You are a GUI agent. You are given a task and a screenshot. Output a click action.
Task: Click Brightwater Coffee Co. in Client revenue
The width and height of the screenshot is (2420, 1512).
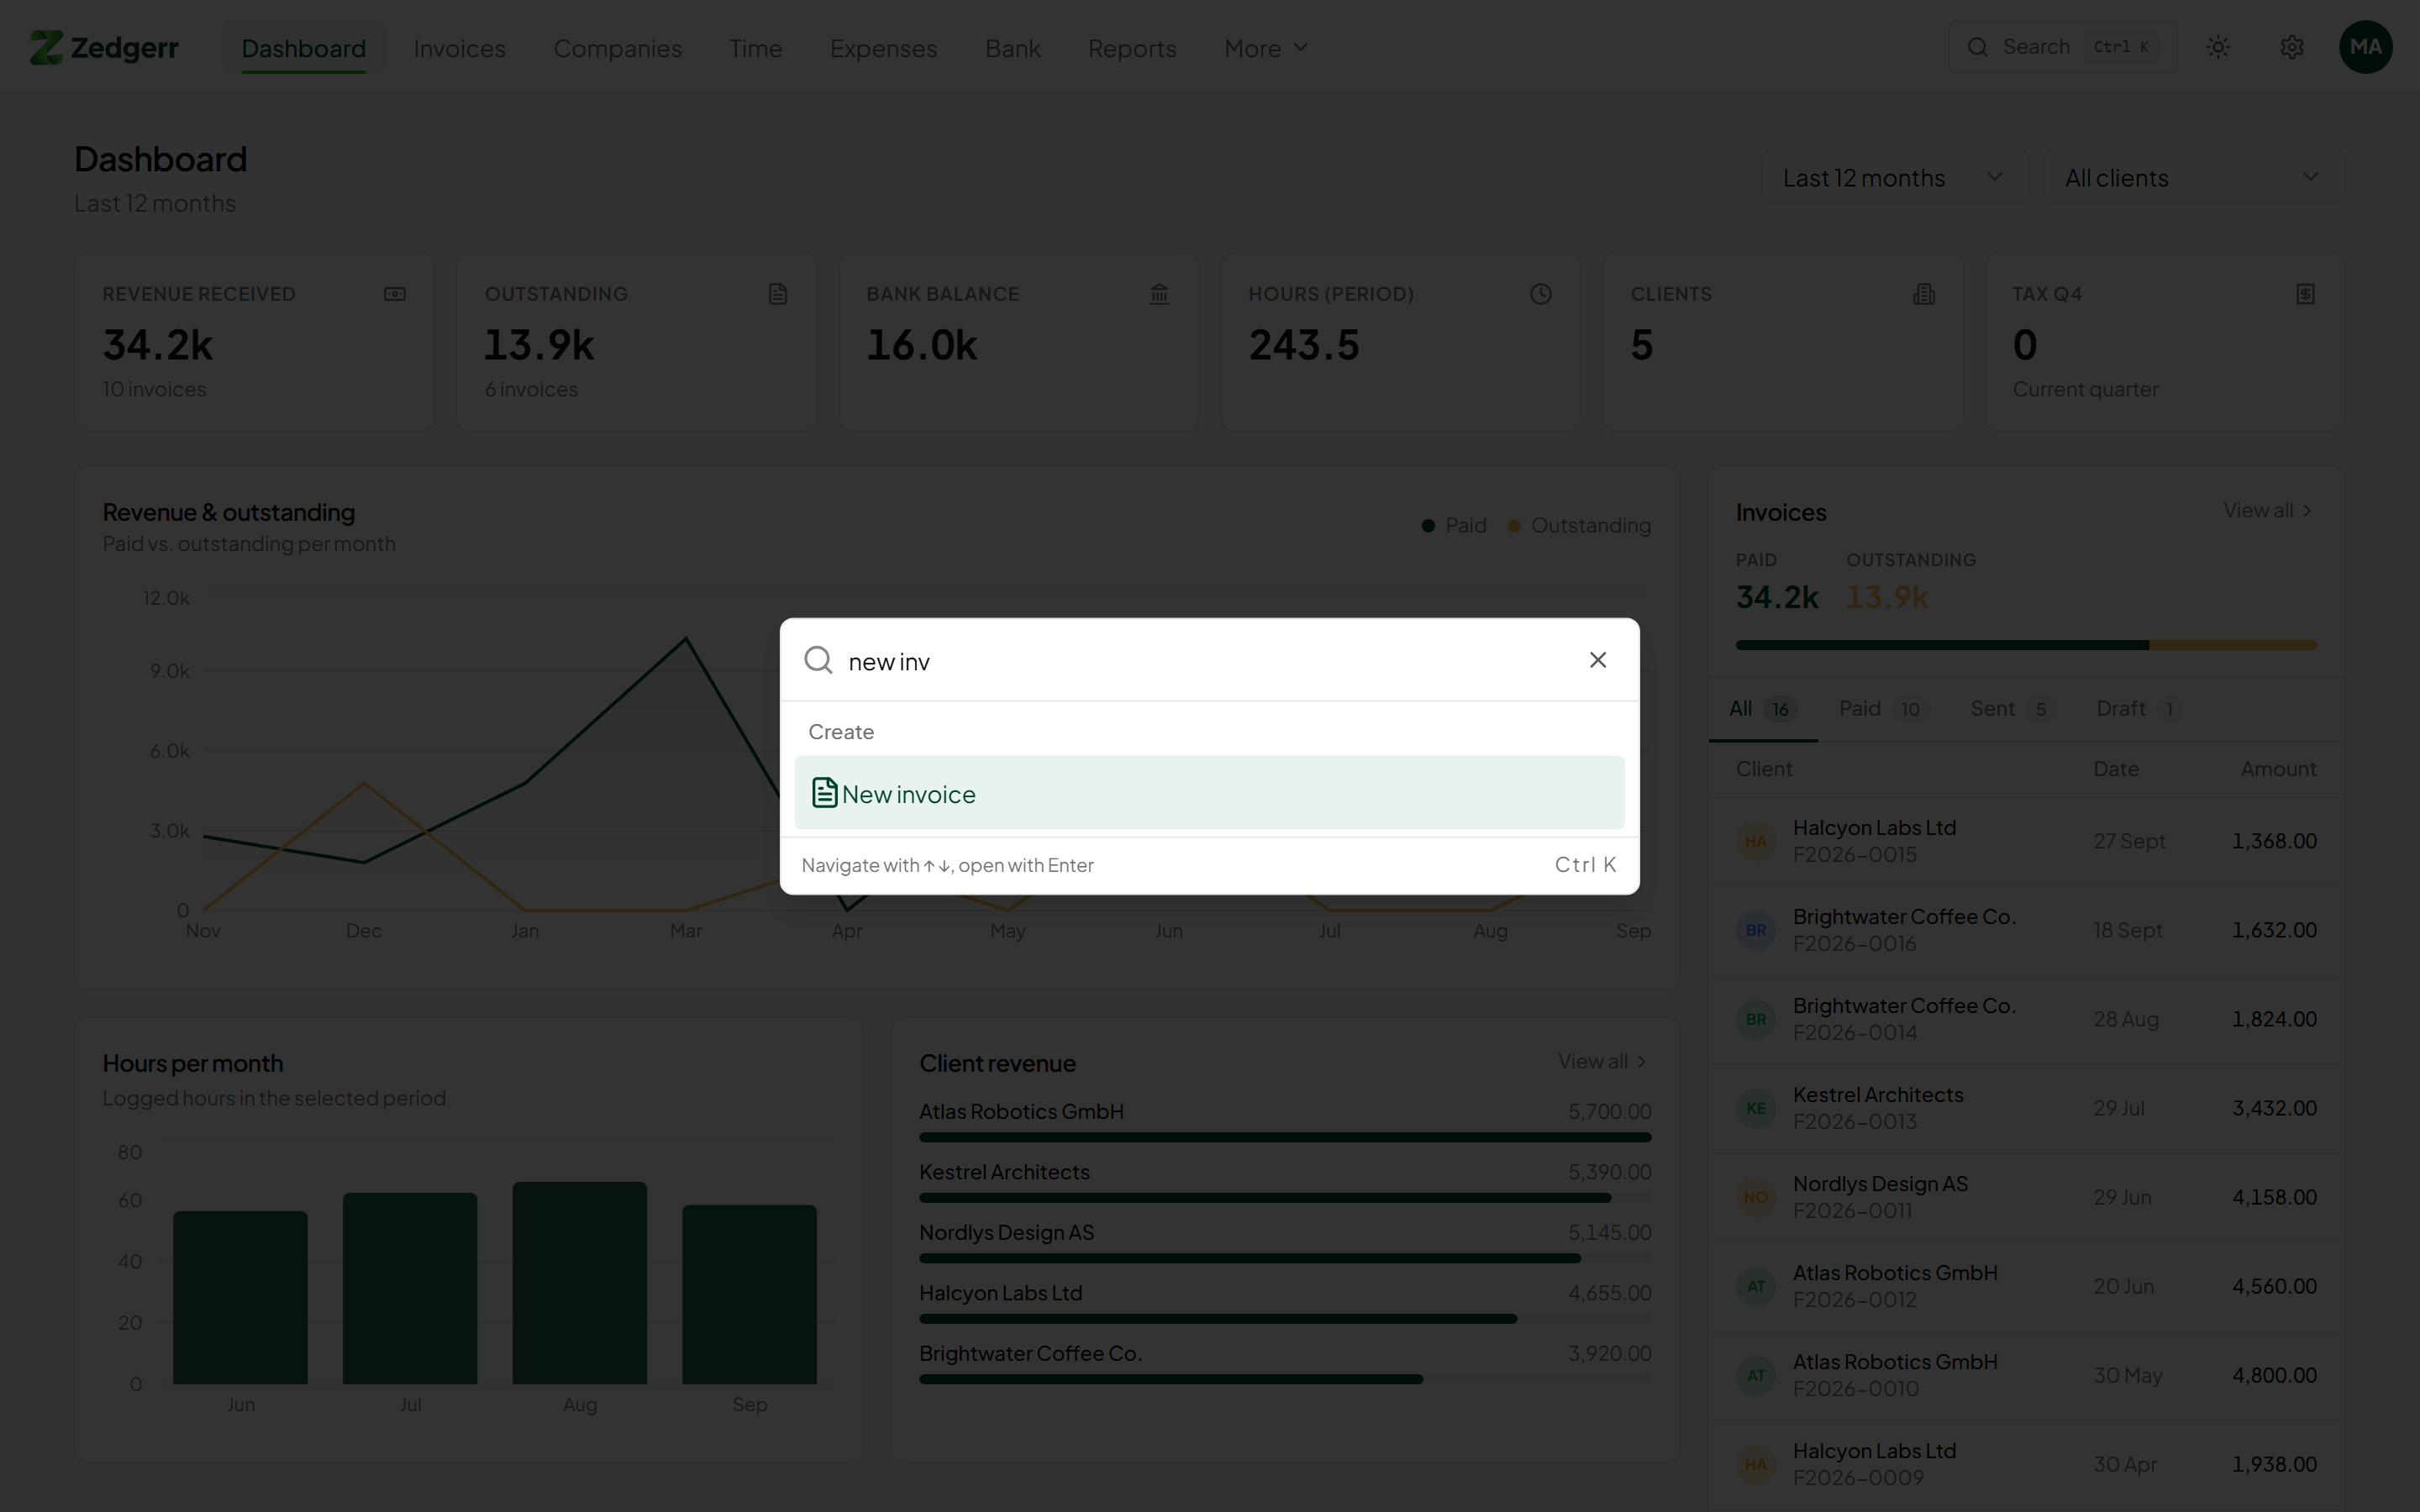click(1030, 1354)
